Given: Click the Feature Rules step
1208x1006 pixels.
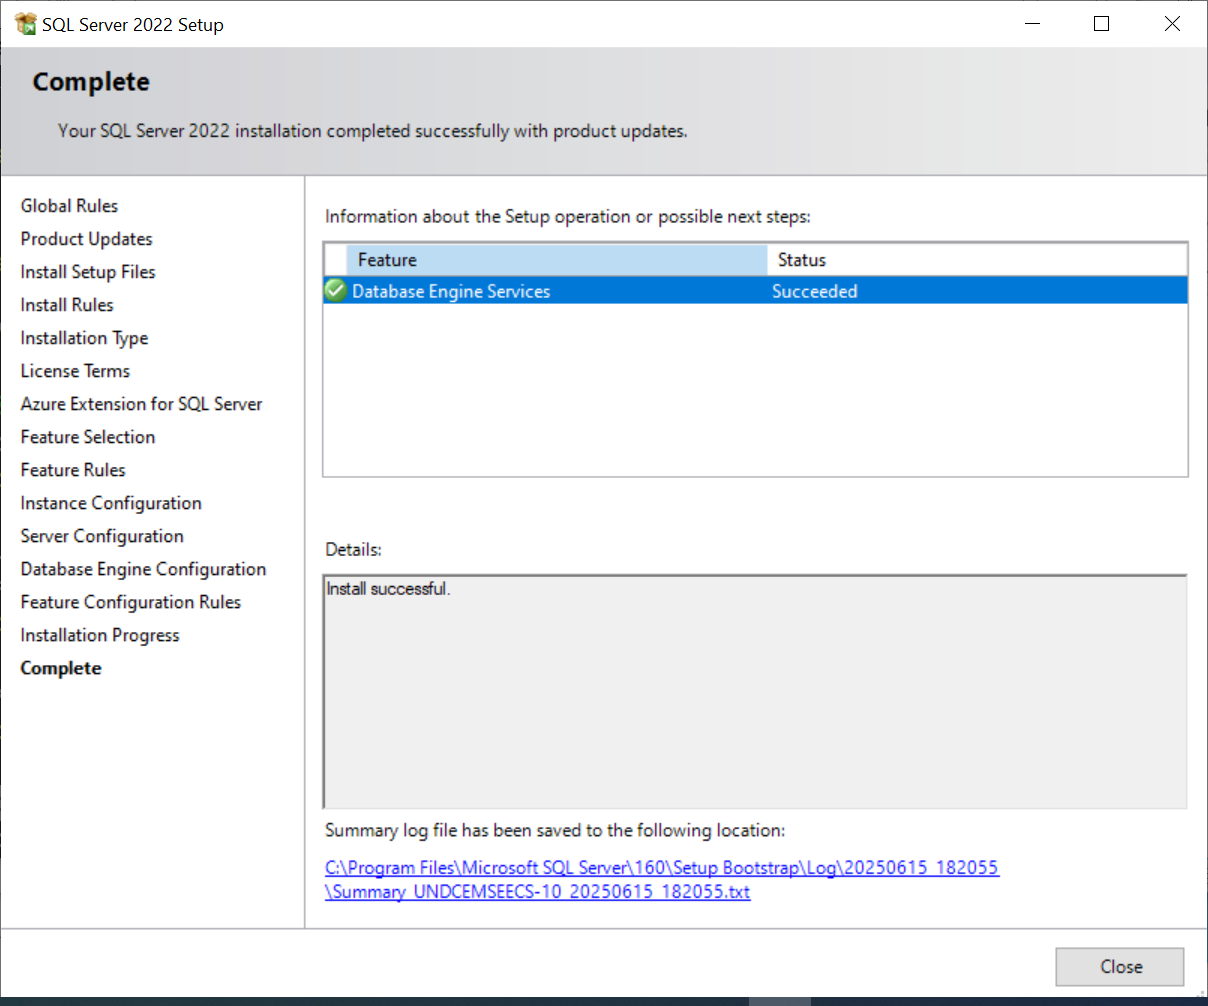Looking at the screenshot, I should coord(73,470).
